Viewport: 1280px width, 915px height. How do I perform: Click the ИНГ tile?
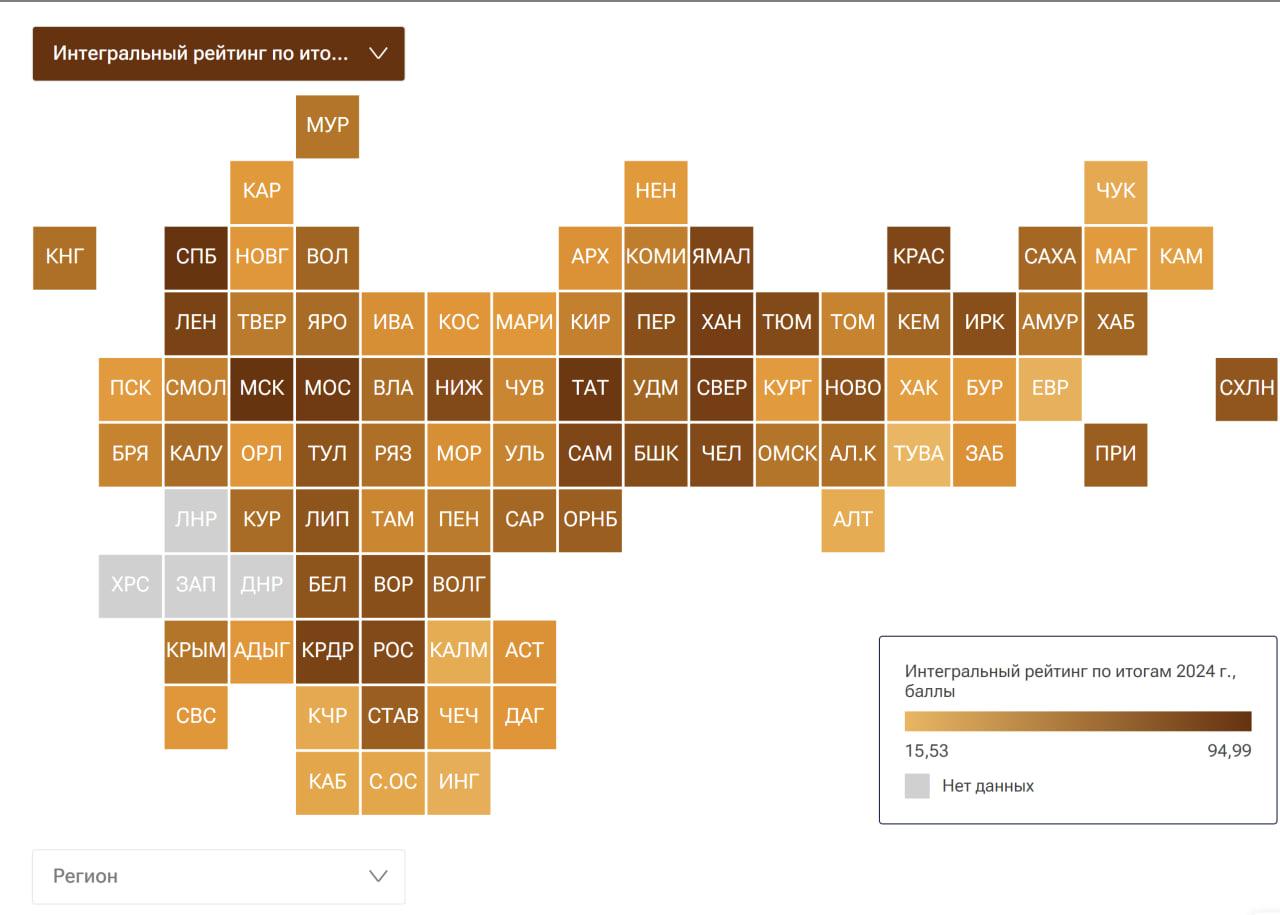point(459,782)
